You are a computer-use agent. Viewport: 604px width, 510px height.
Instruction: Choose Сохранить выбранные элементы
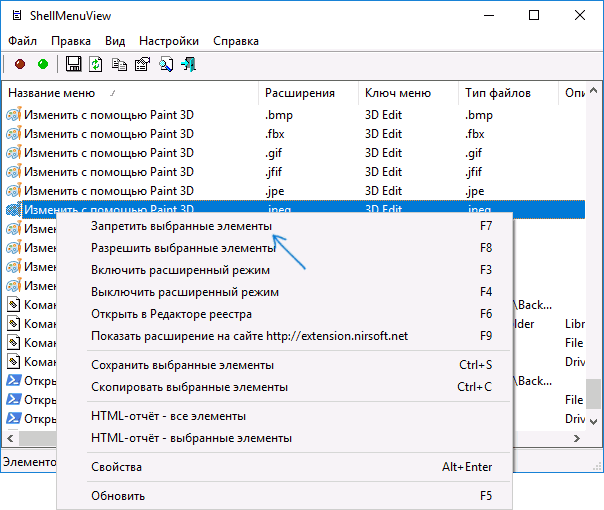[284, 365]
